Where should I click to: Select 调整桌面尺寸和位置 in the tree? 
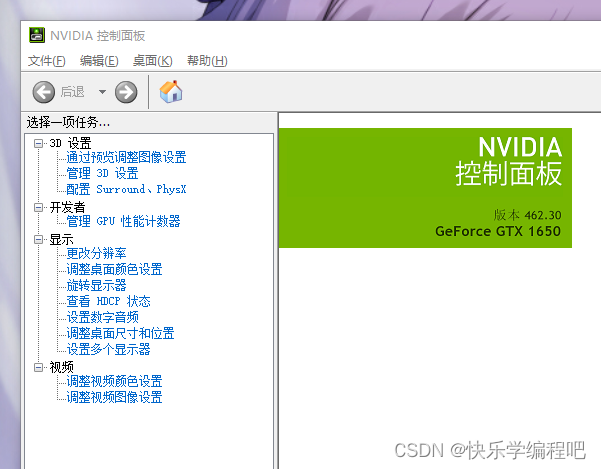click(x=120, y=333)
